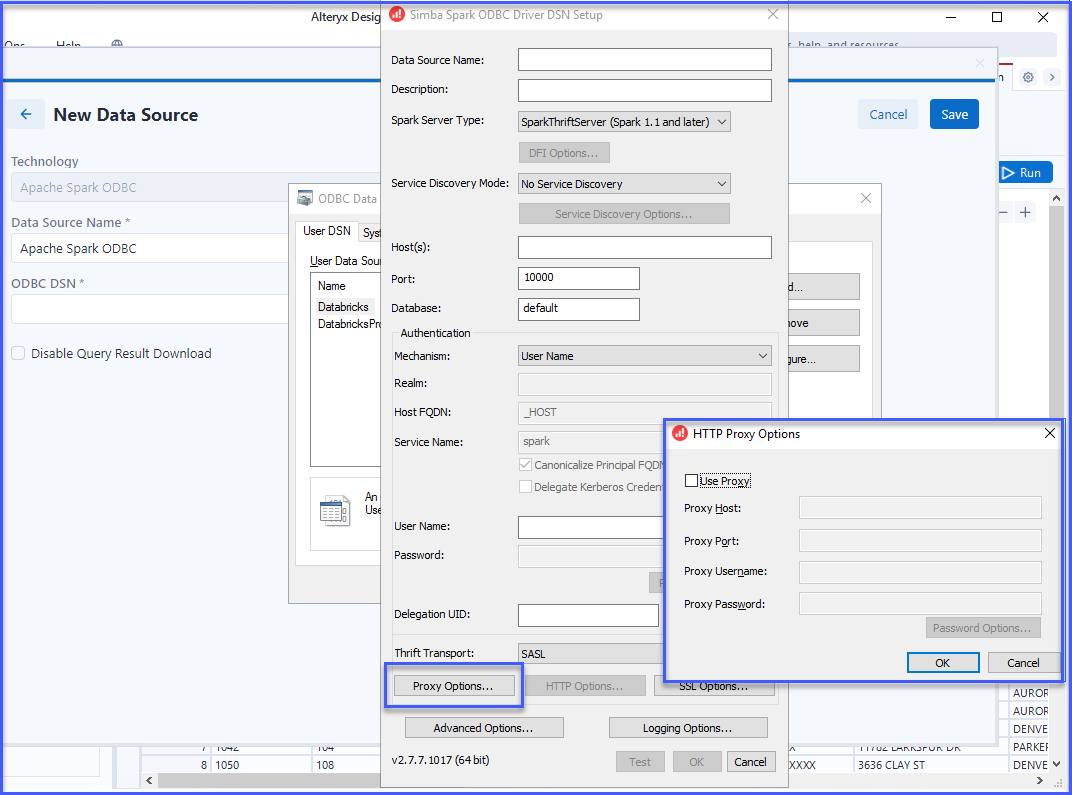Viewport: 1072px width, 795px height.
Task: Open the settings gear icon in Alteryx
Action: (x=1028, y=77)
